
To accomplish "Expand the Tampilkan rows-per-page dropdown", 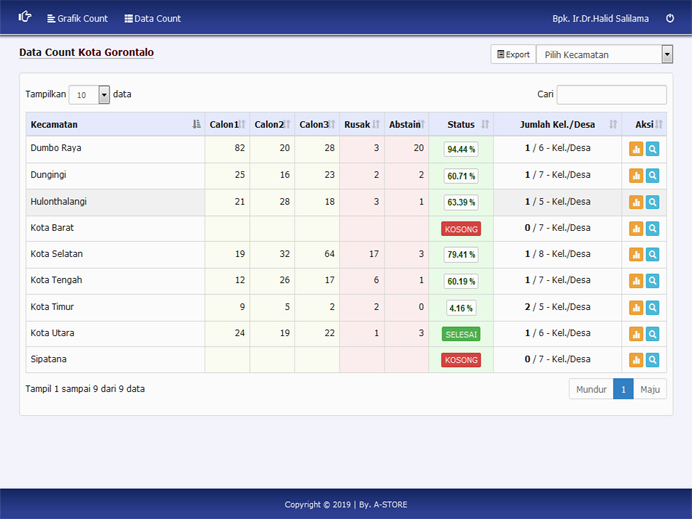I will coord(90,95).
